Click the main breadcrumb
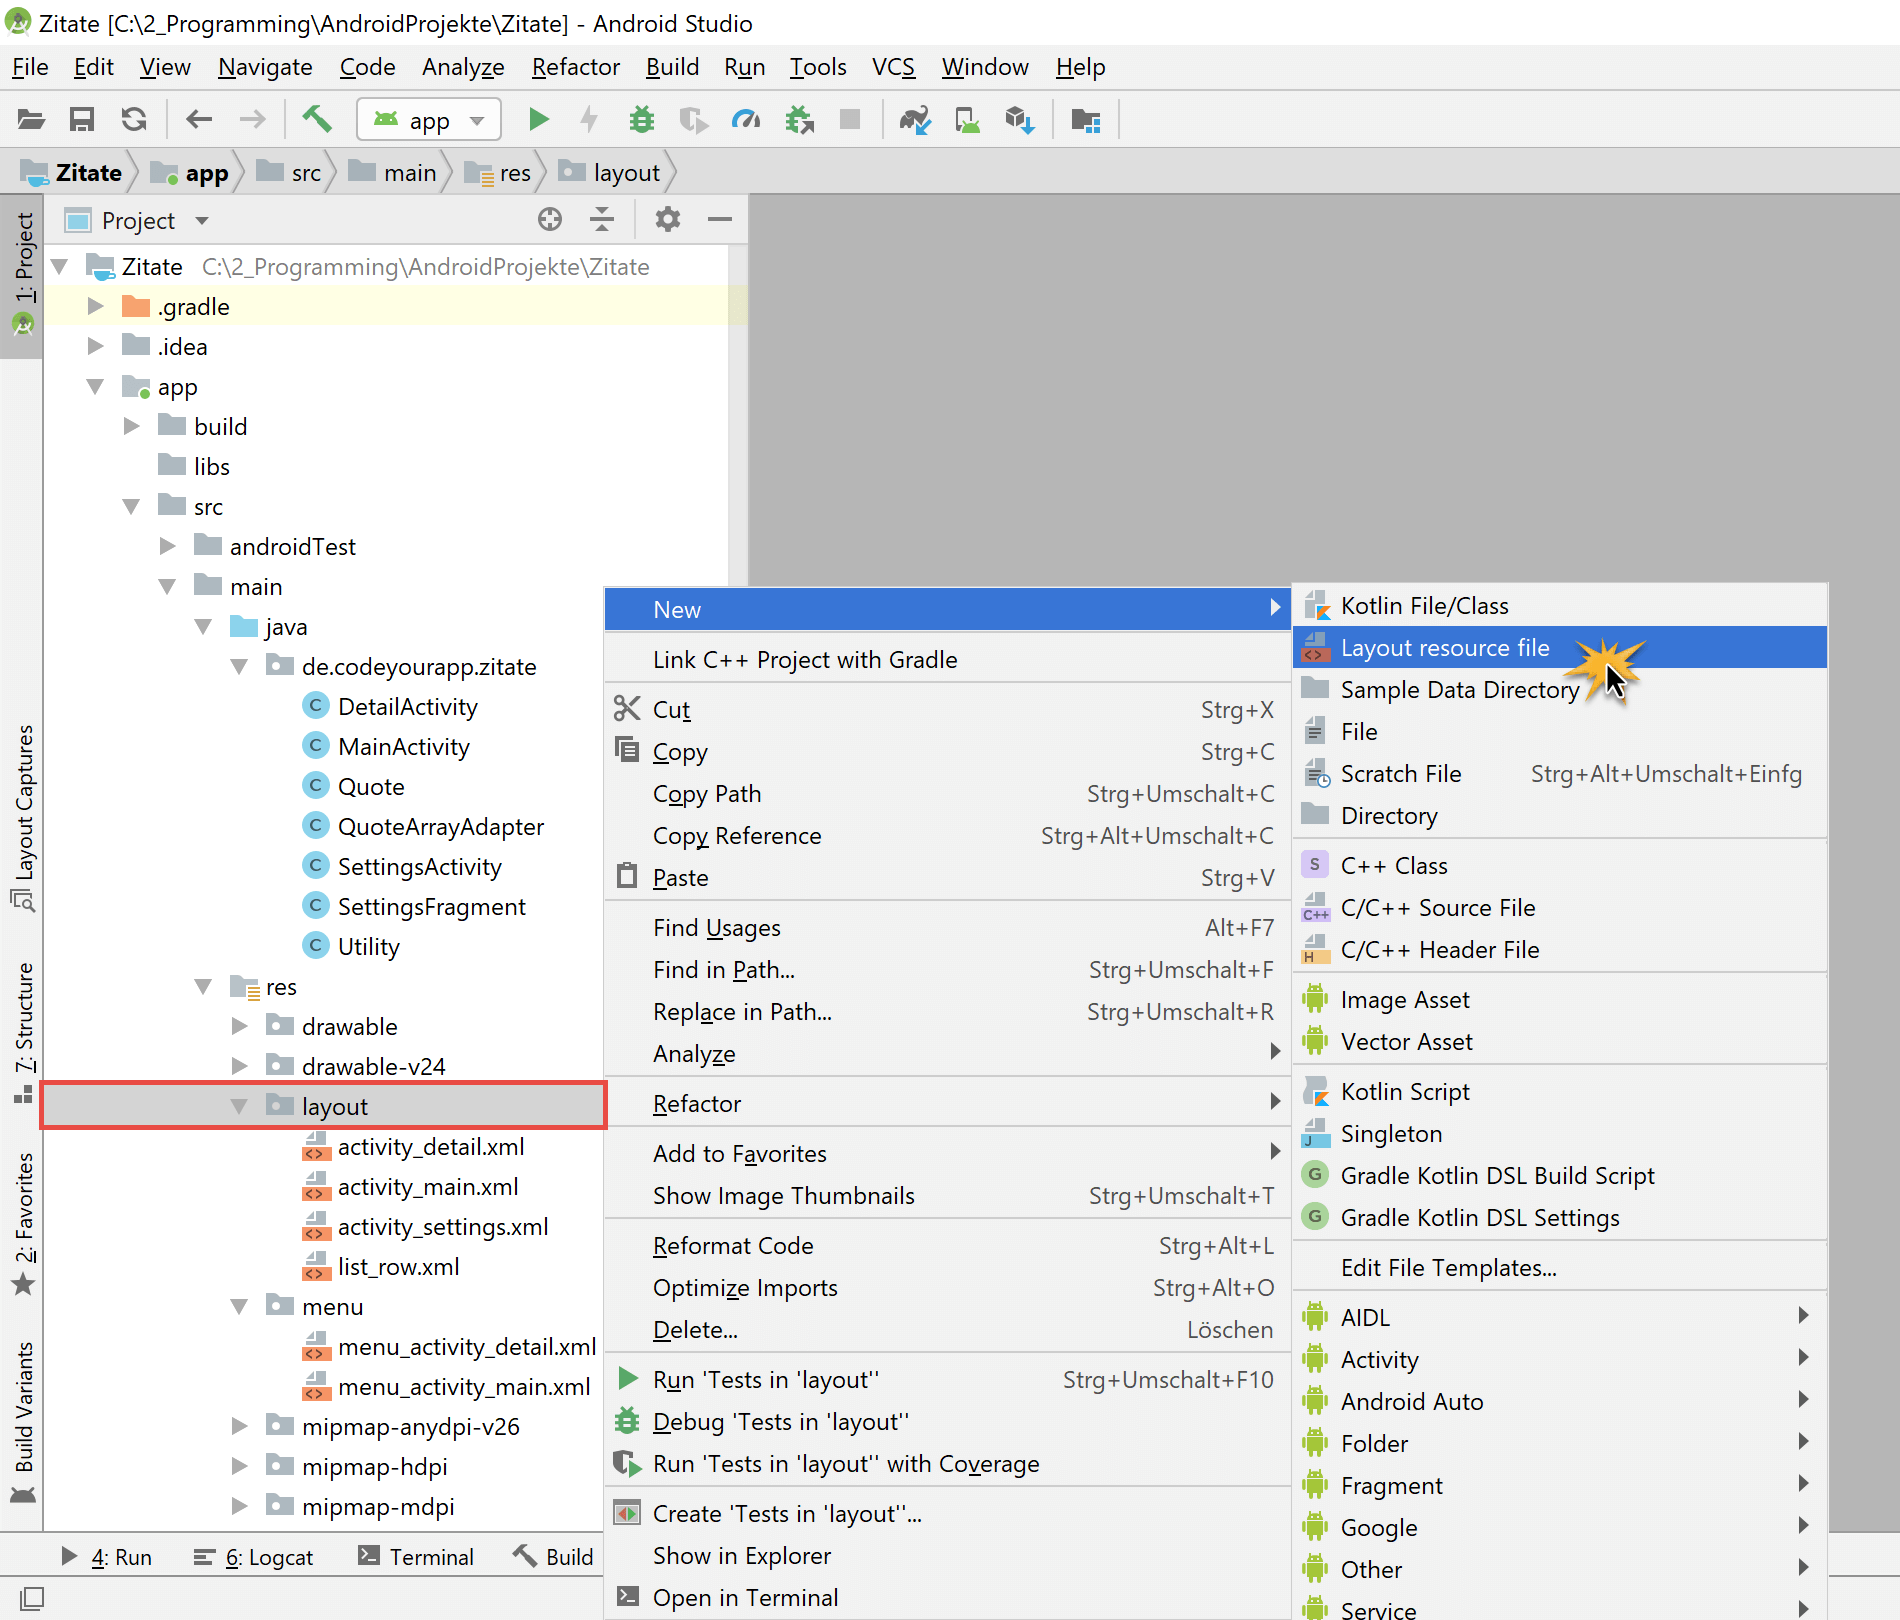Image resolution: width=1900 pixels, height=1620 pixels. [393, 173]
